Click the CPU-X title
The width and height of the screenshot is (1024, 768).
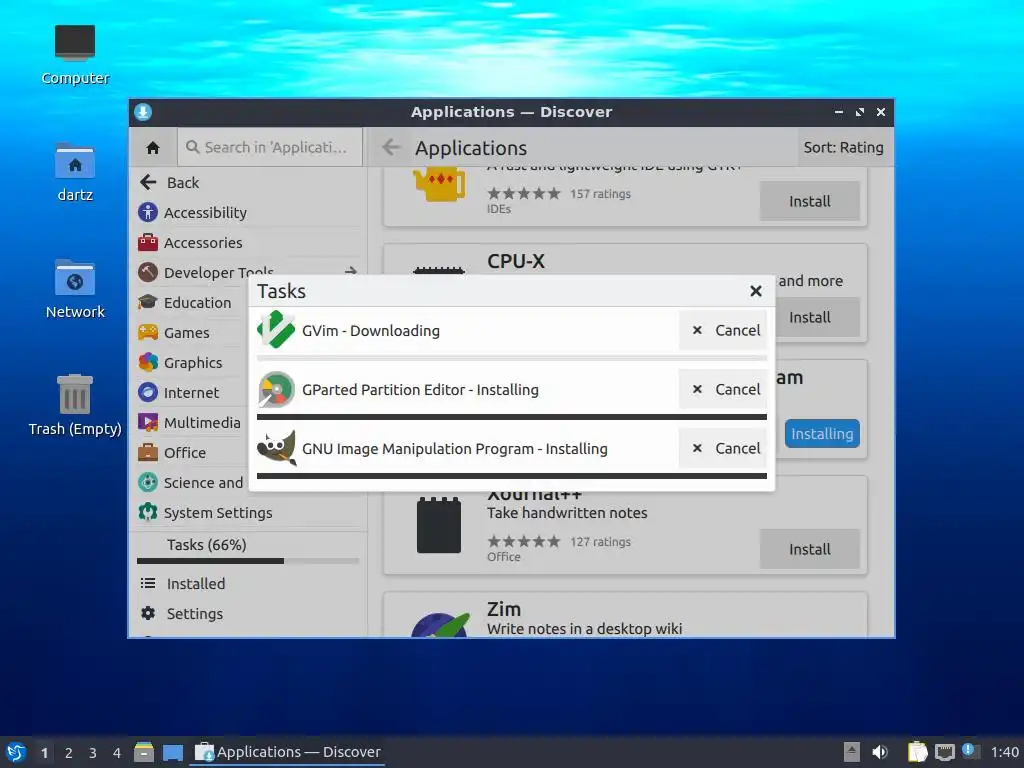click(515, 261)
